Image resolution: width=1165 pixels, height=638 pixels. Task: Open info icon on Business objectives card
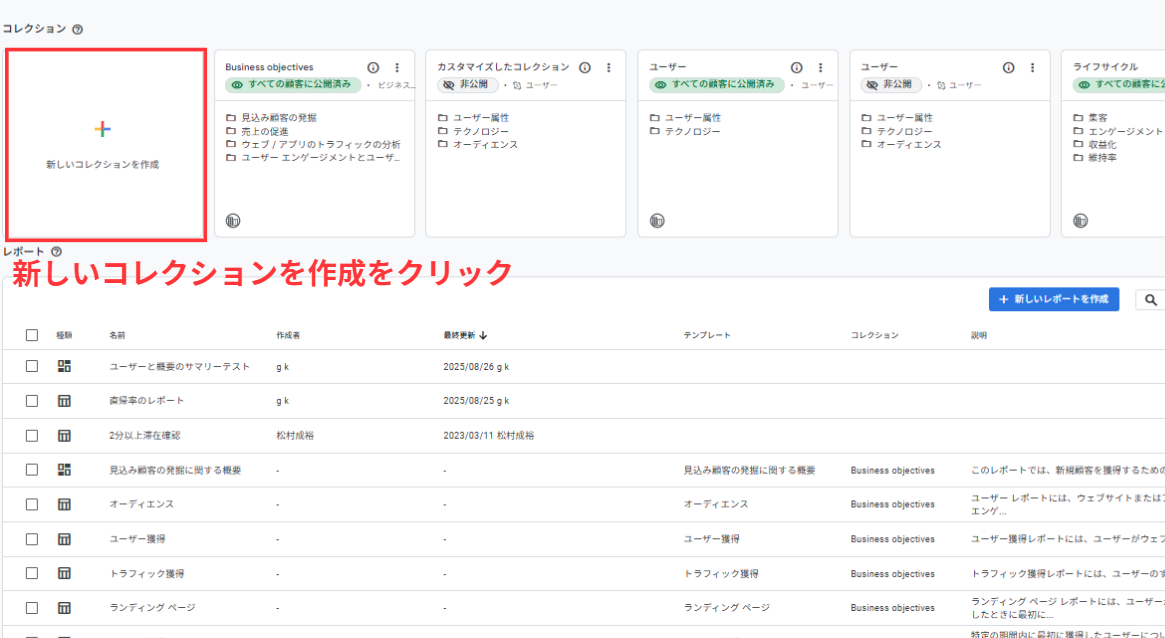[373, 68]
